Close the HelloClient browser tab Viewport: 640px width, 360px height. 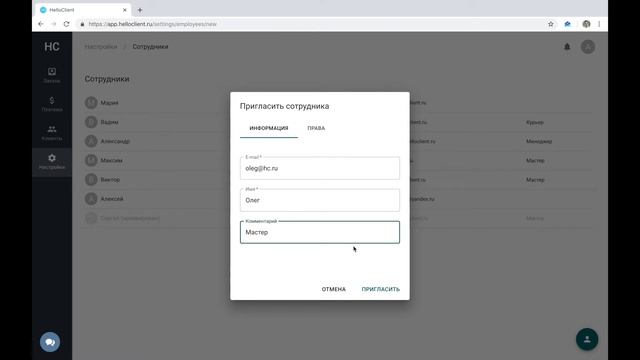tap(125, 10)
